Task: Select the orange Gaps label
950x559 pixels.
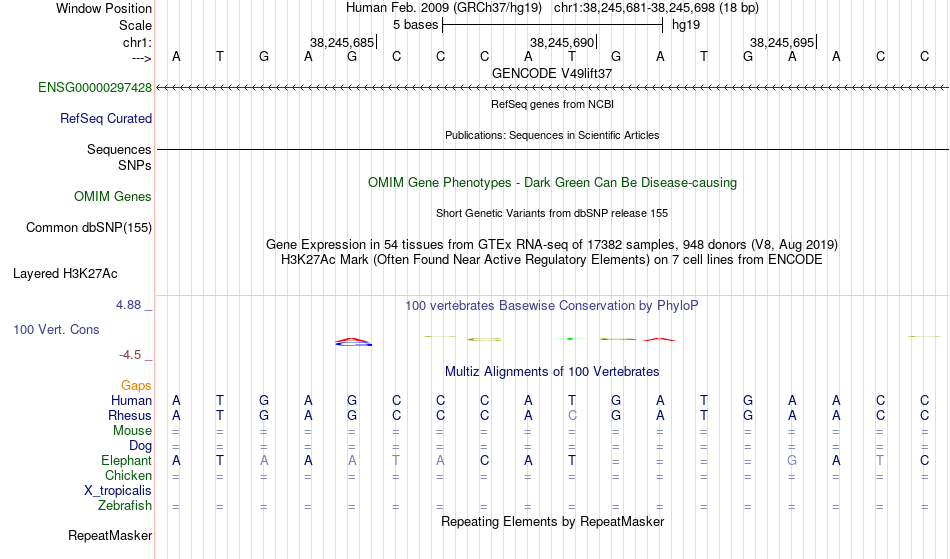Action: coord(136,386)
